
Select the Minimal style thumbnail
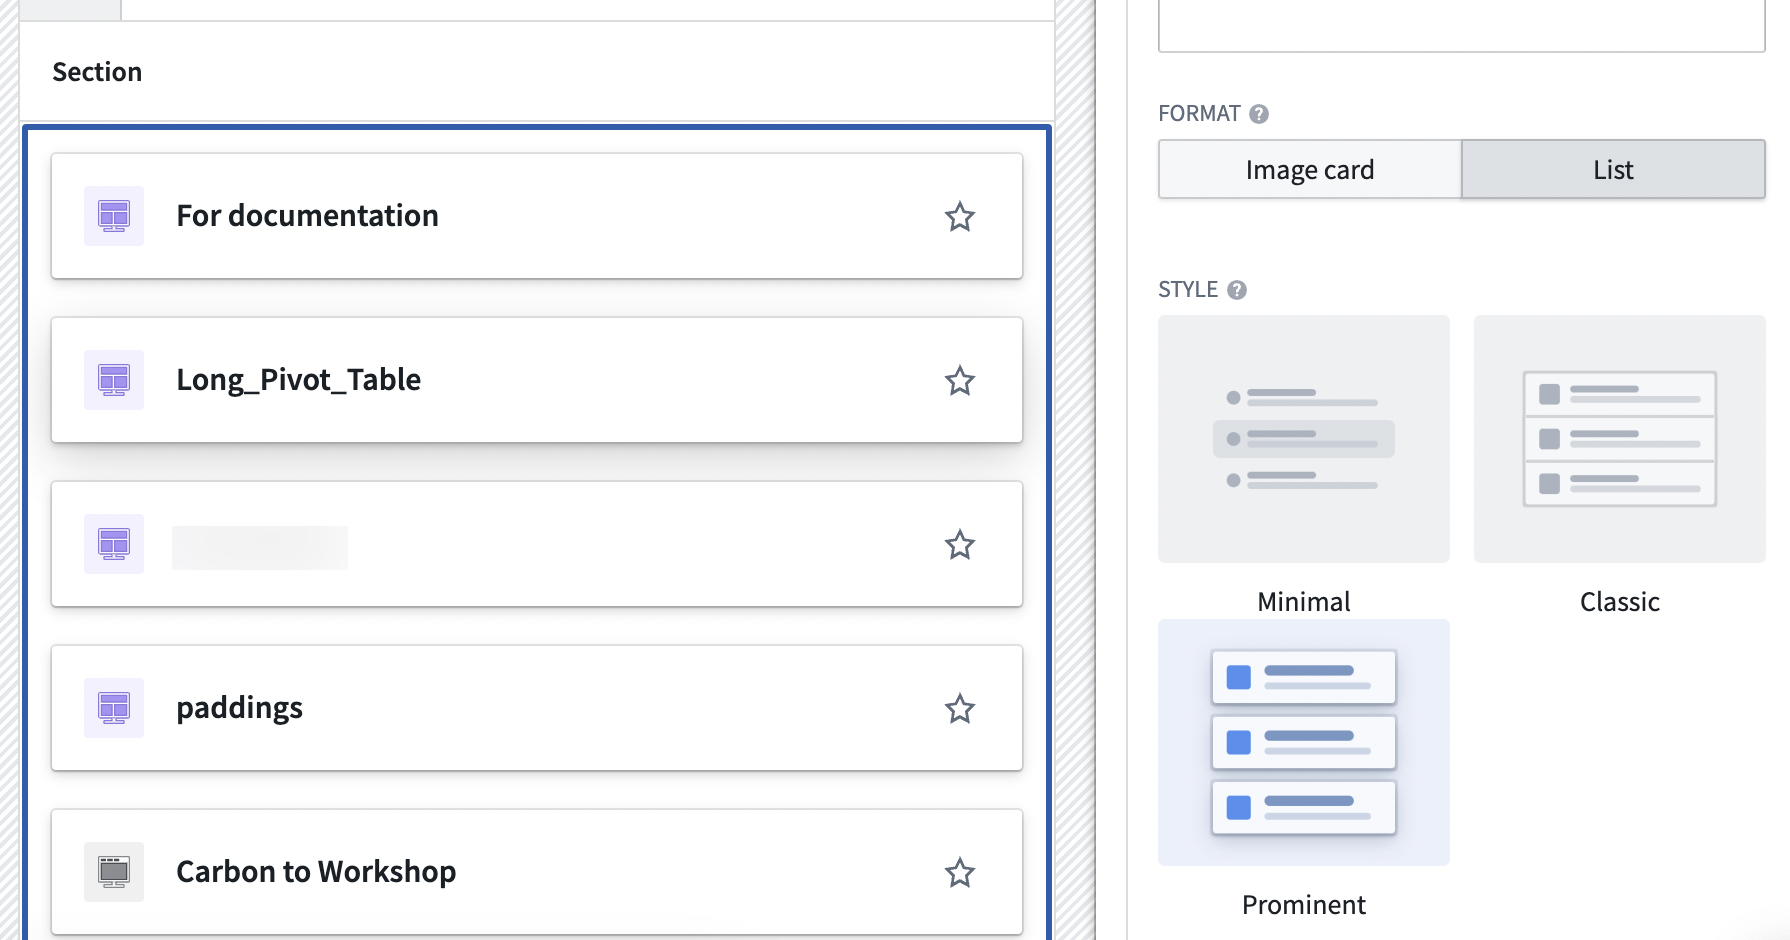[1304, 439]
